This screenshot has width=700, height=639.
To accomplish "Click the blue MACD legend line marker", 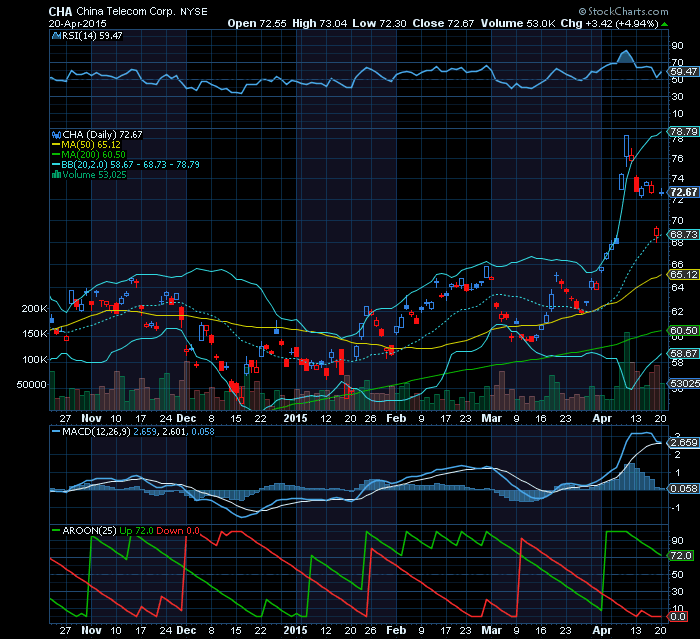I will [x=56, y=432].
